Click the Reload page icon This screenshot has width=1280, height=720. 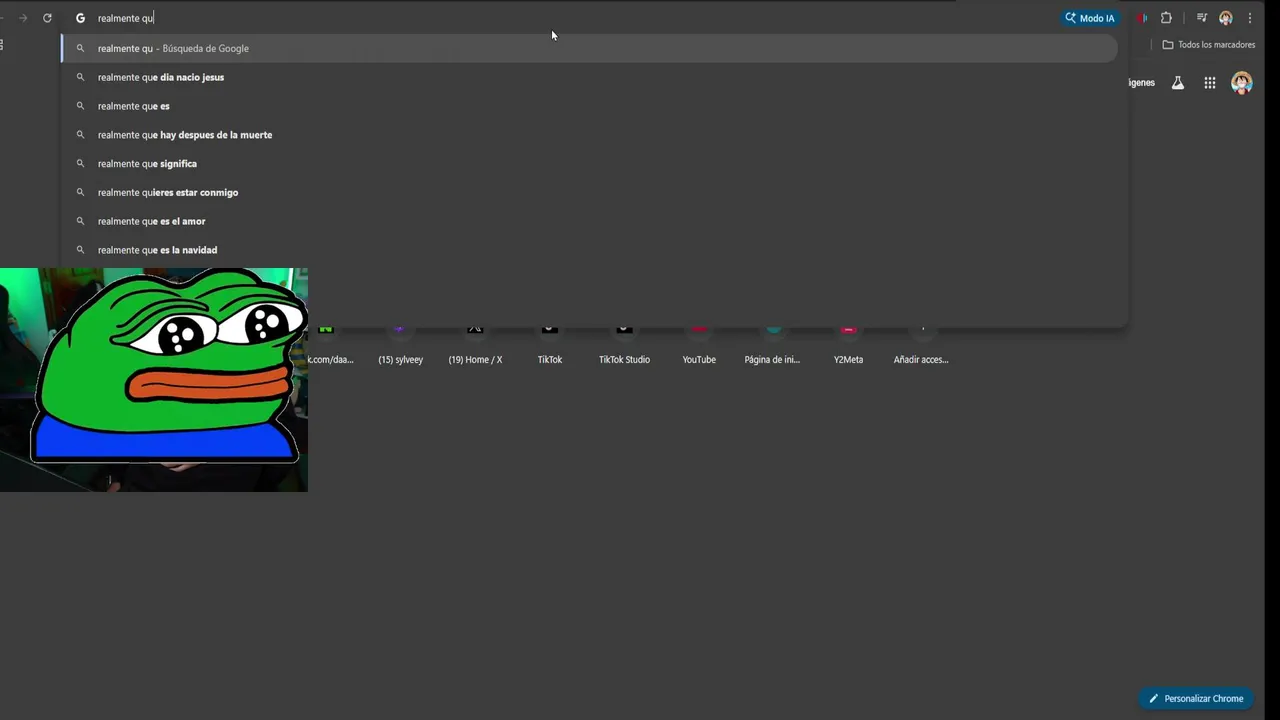47,18
